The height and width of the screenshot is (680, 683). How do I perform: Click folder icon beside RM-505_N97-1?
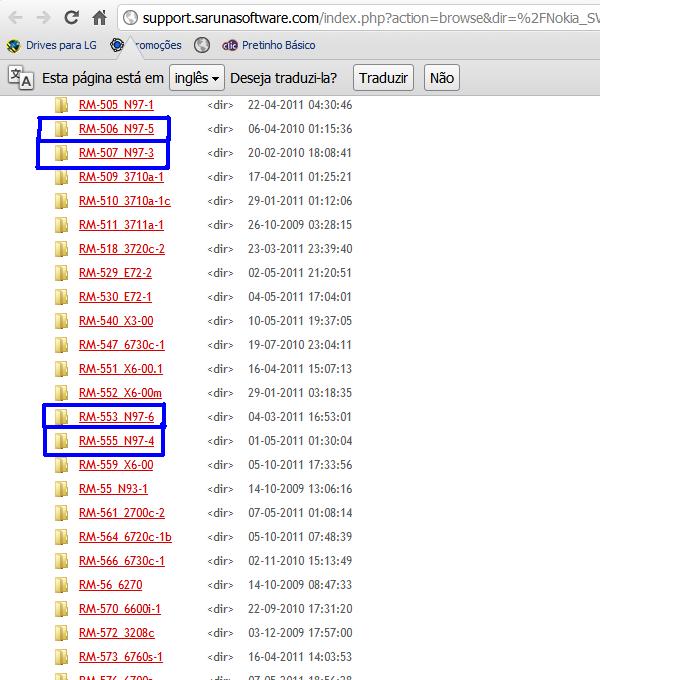click(x=61, y=105)
